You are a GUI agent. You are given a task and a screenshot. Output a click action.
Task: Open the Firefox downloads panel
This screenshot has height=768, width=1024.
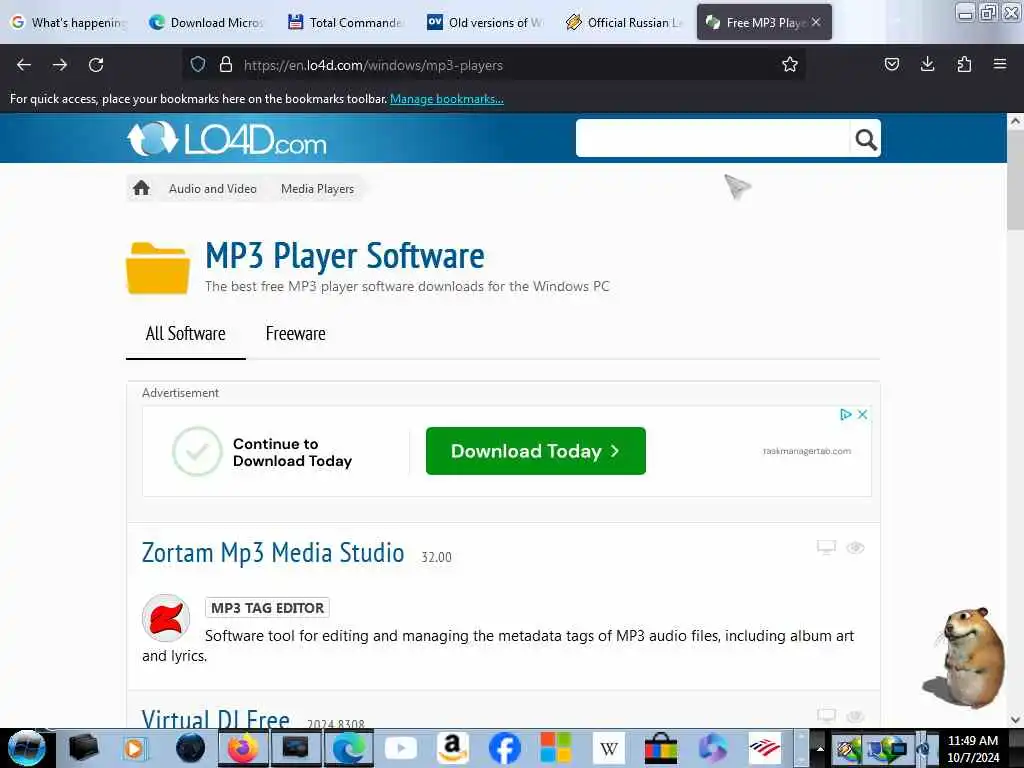tap(927, 64)
